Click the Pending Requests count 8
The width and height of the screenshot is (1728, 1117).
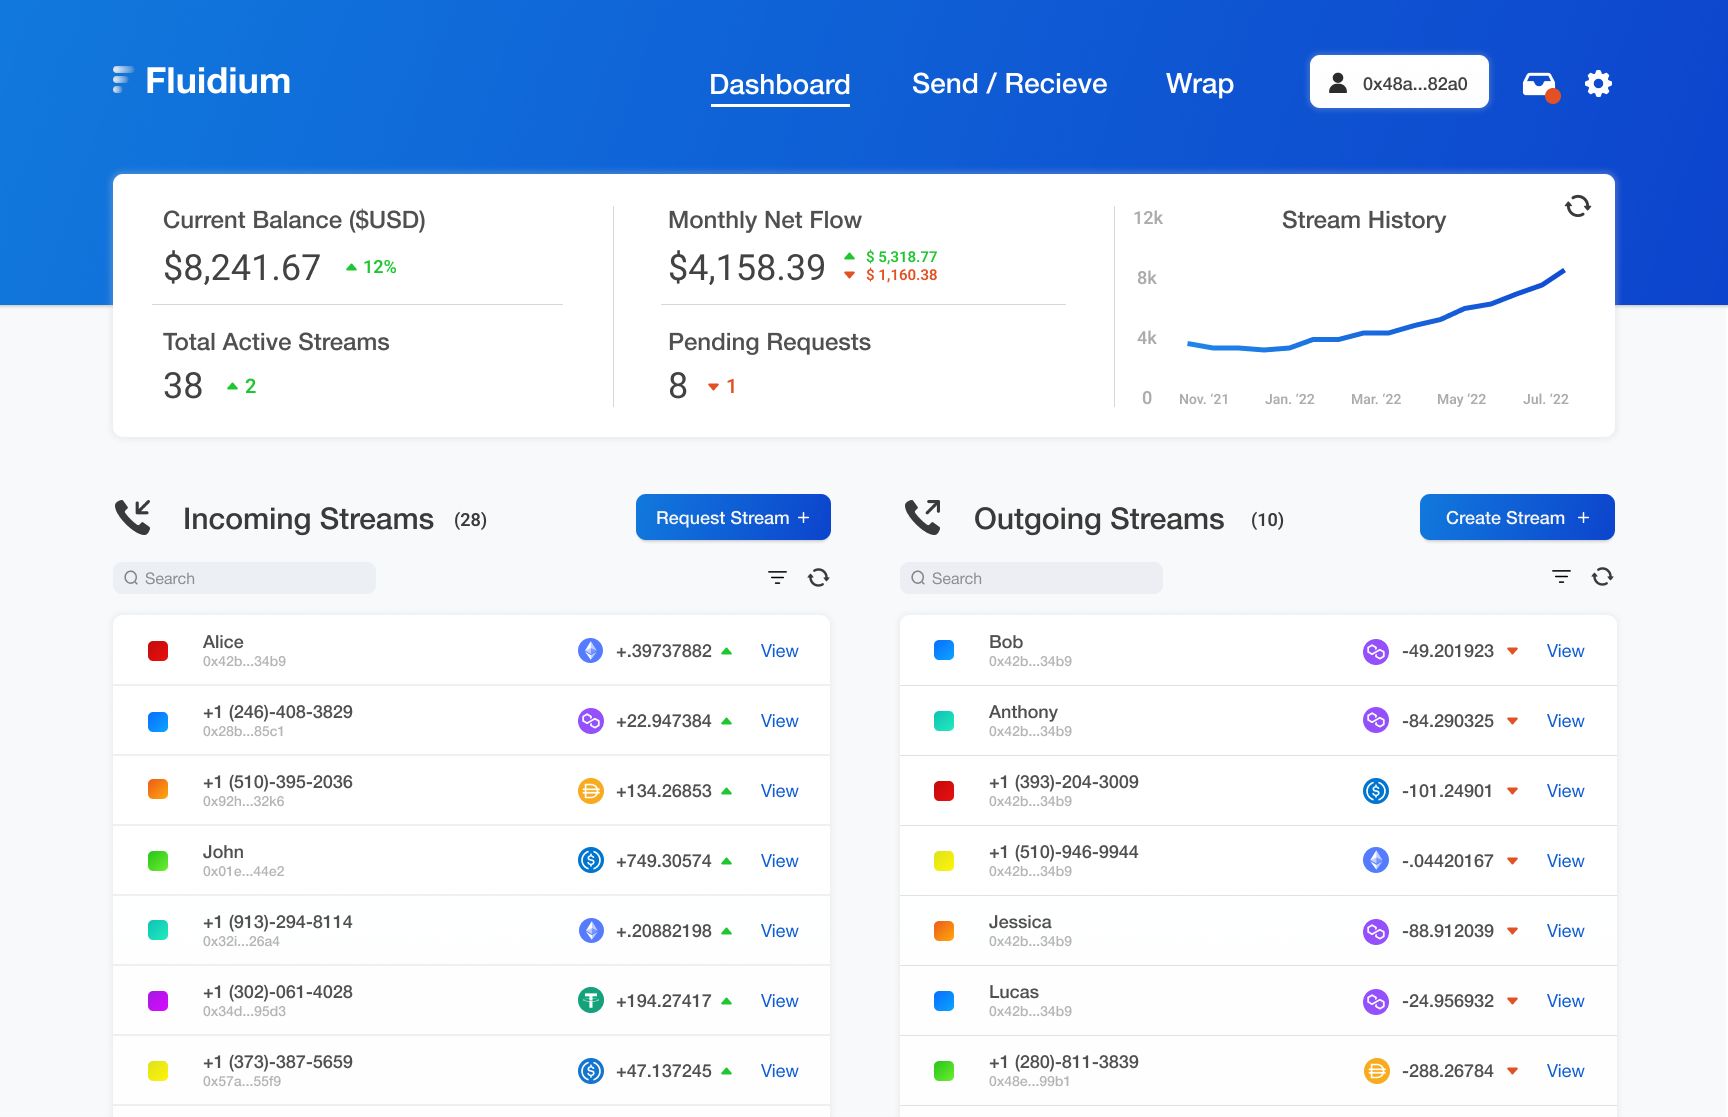pos(678,386)
